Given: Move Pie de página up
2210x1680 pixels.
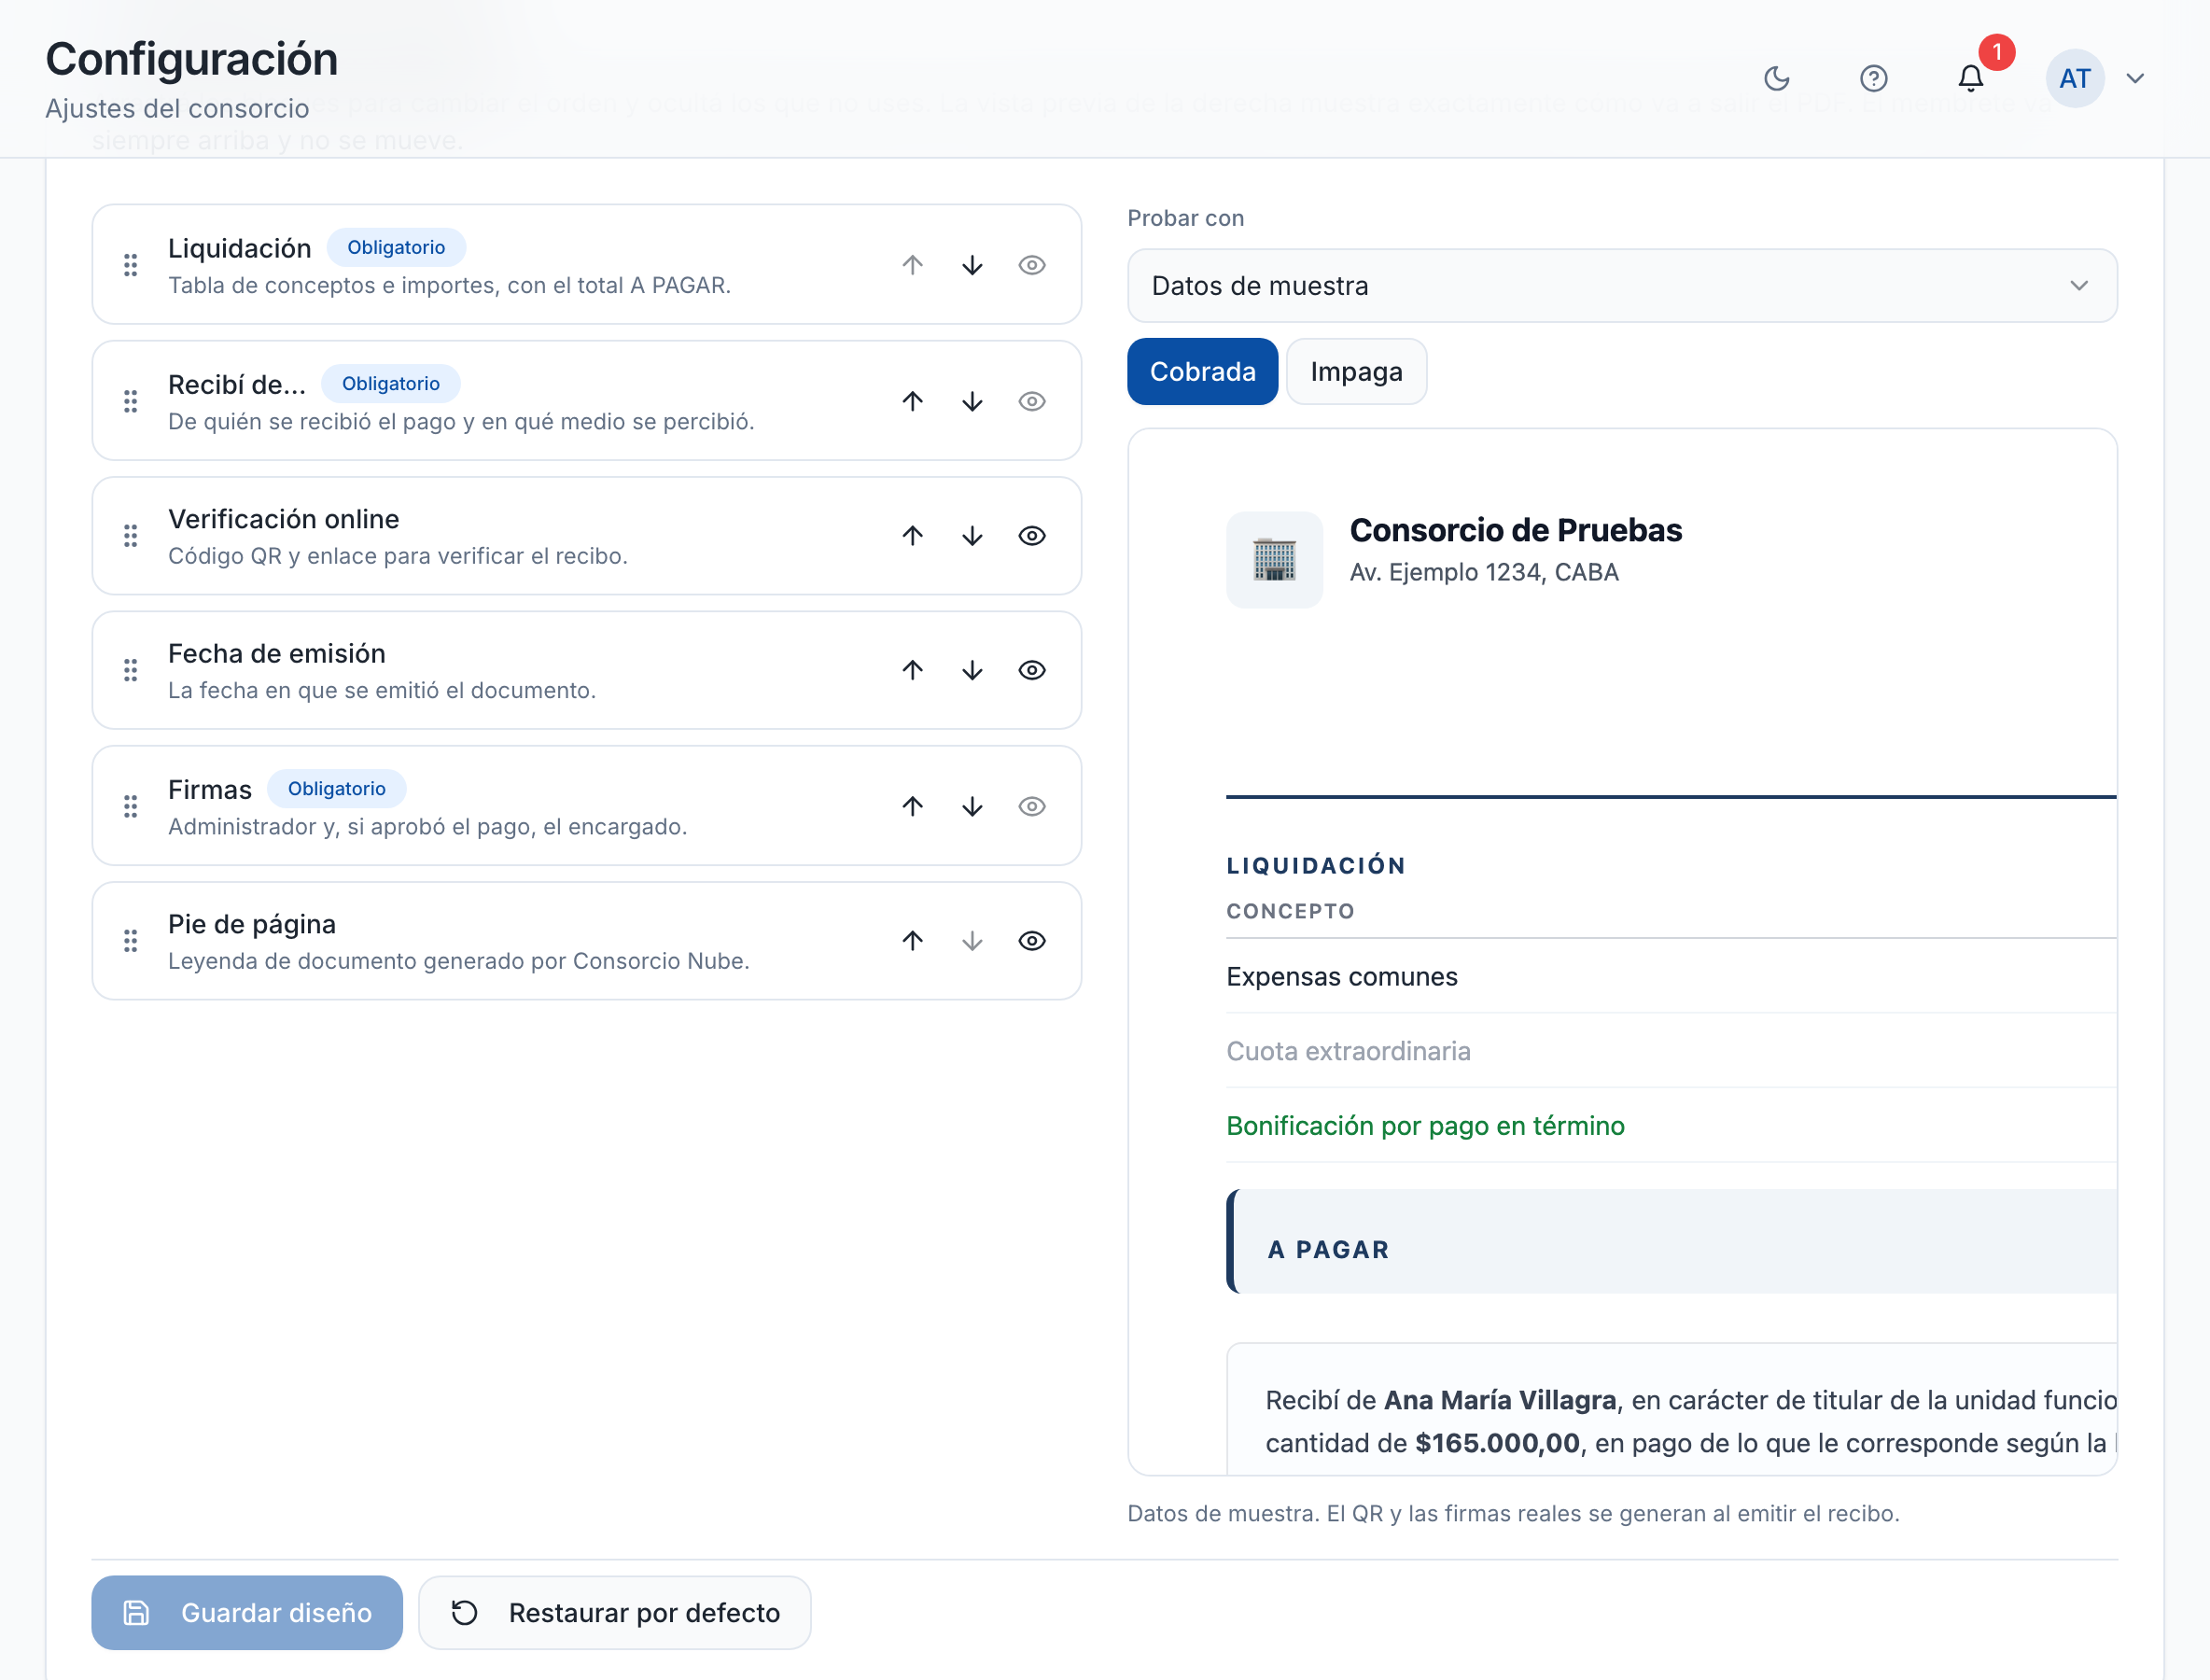Looking at the screenshot, I should click(x=912, y=941).
